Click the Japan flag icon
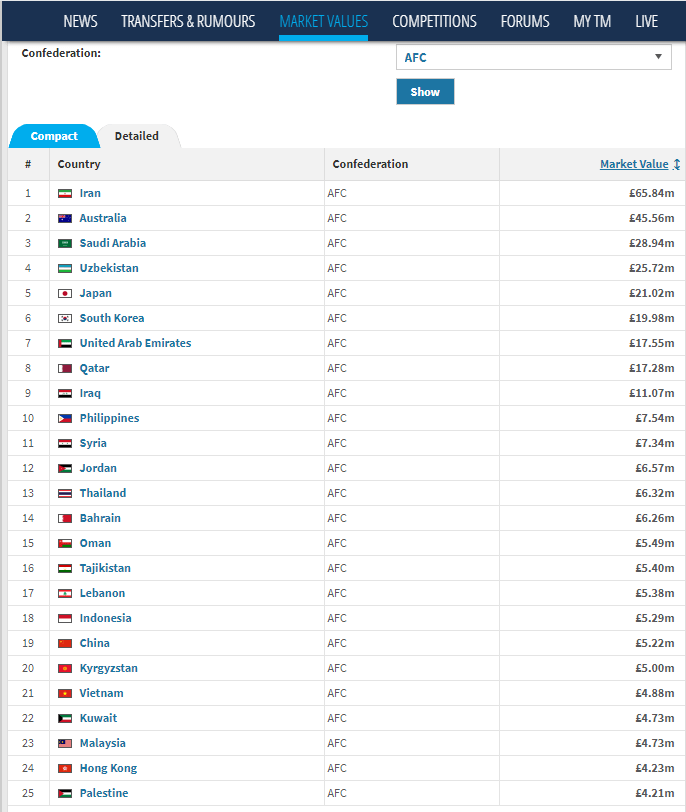 tap(65, 294)
